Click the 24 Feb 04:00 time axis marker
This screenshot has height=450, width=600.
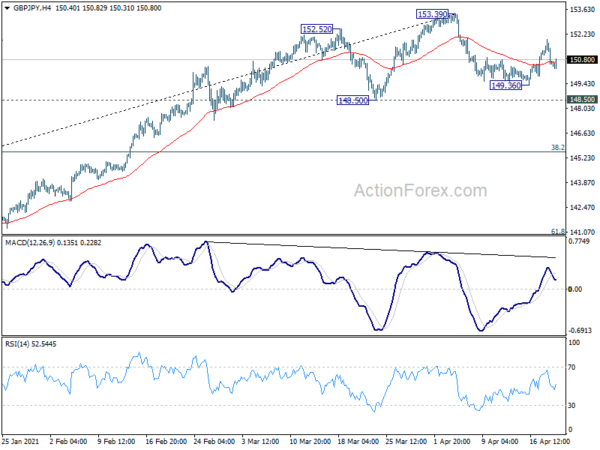point(215,441)
